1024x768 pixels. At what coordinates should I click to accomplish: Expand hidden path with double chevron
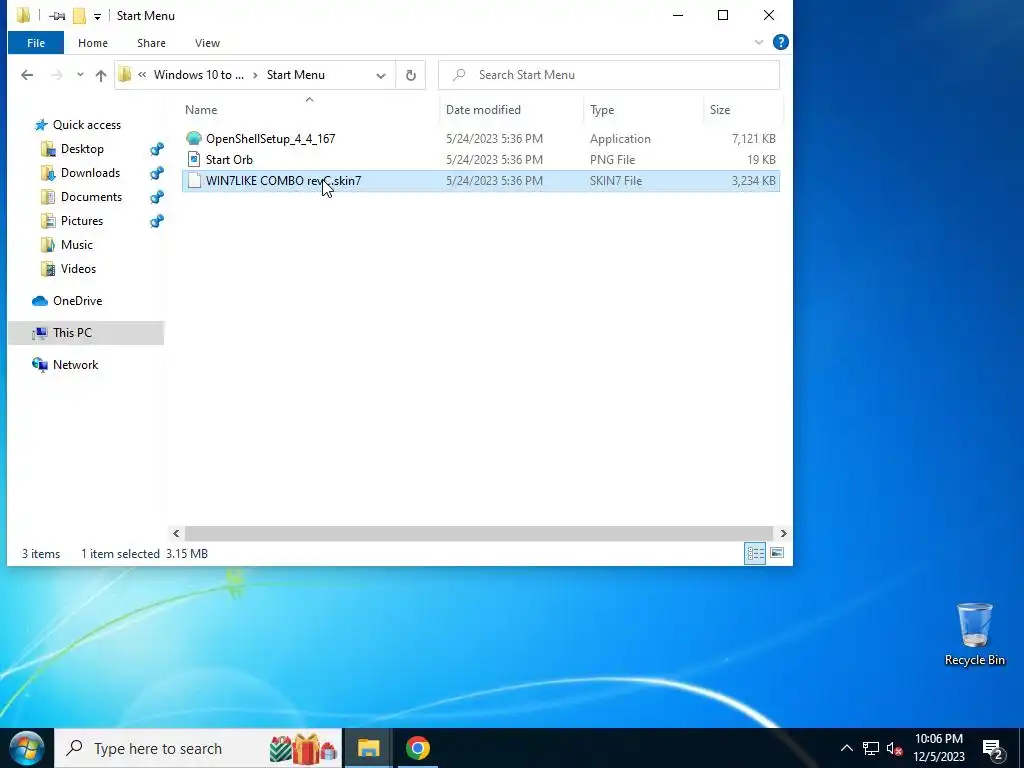[x=142, y=75]
